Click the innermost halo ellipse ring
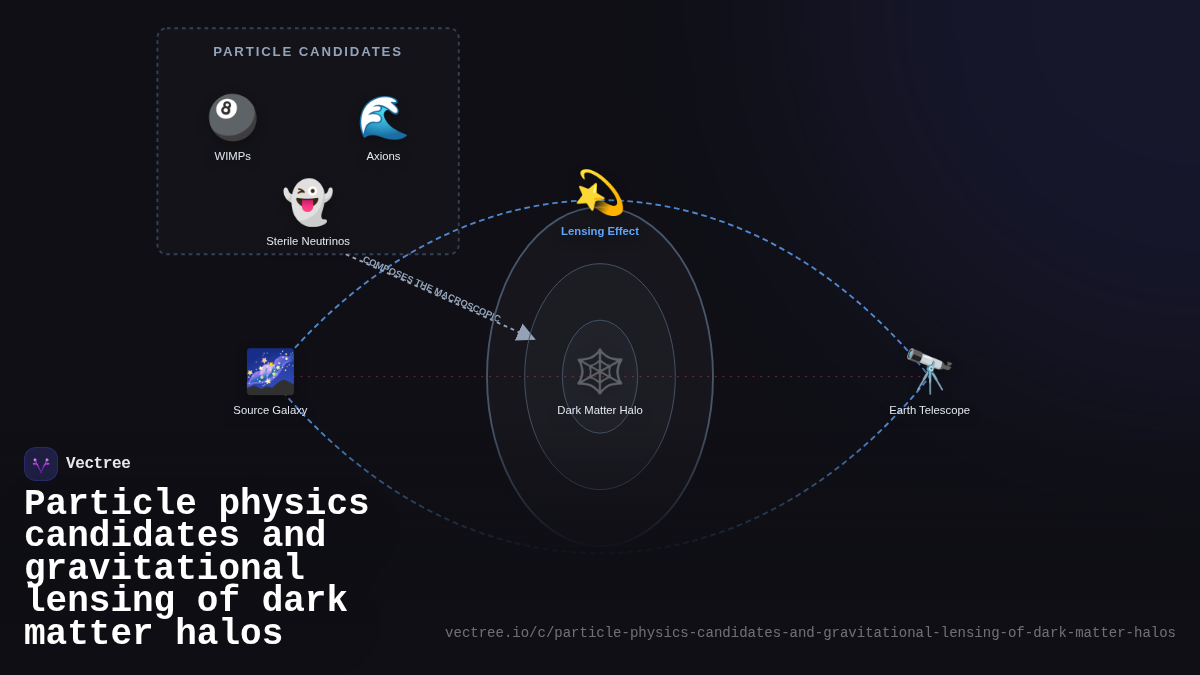The height and width of the screenshot is (675, 1200). click(599, 320)
